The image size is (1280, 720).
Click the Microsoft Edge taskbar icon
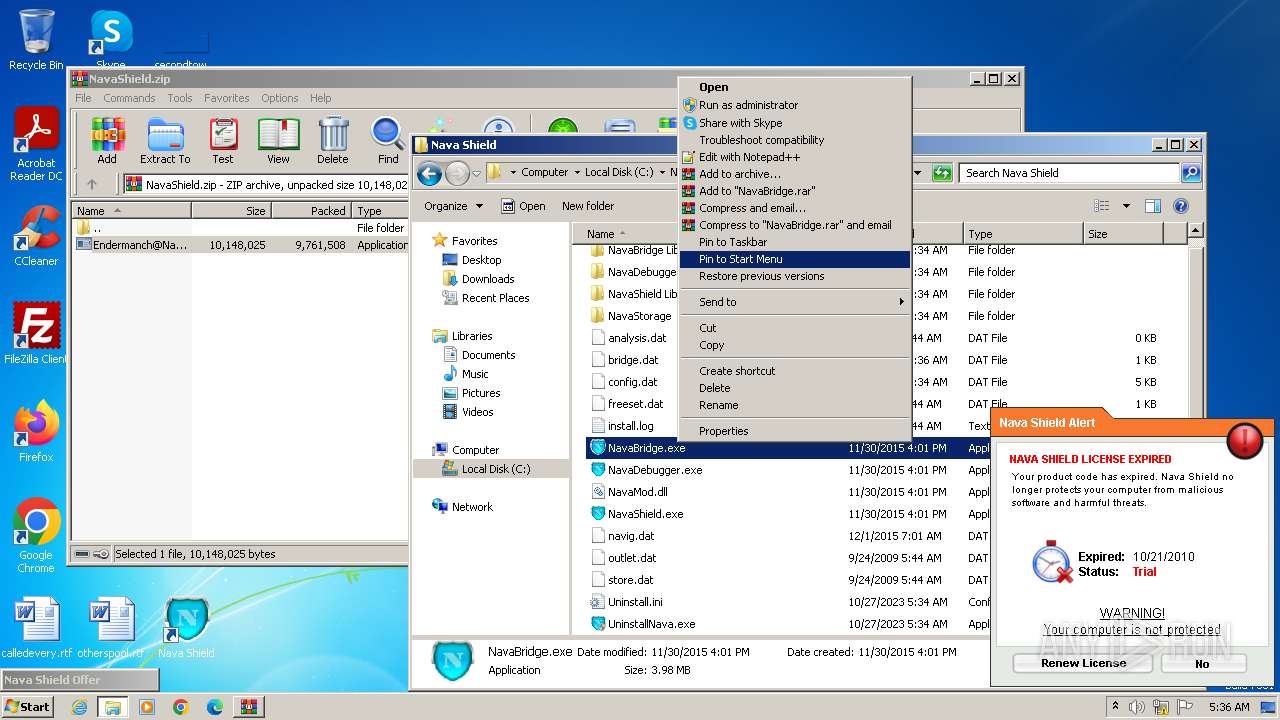[215, 707]
